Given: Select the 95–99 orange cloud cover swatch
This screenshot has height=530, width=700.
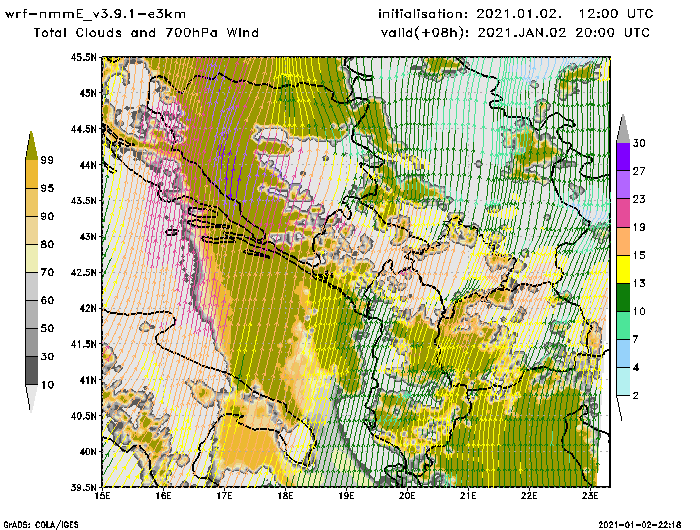Looking at the screenshot, I should (x=31, y=174).
